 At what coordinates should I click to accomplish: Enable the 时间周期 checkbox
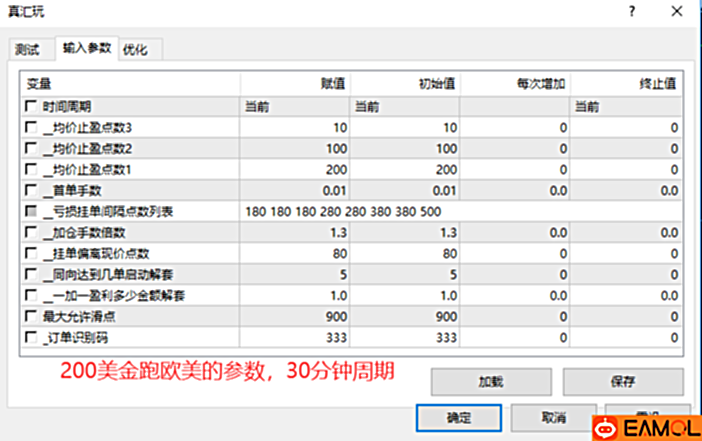pyautogui.click(x=29, y=106)
